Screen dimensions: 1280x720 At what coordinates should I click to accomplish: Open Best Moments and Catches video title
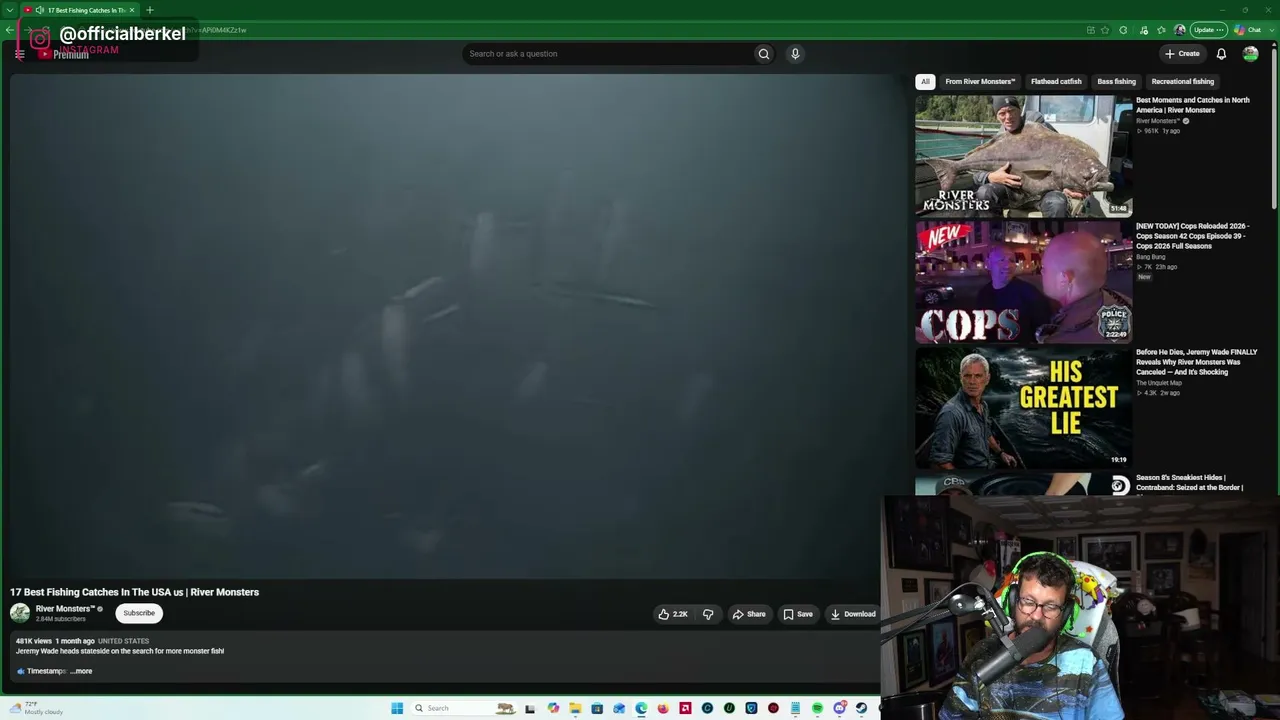1193,105
